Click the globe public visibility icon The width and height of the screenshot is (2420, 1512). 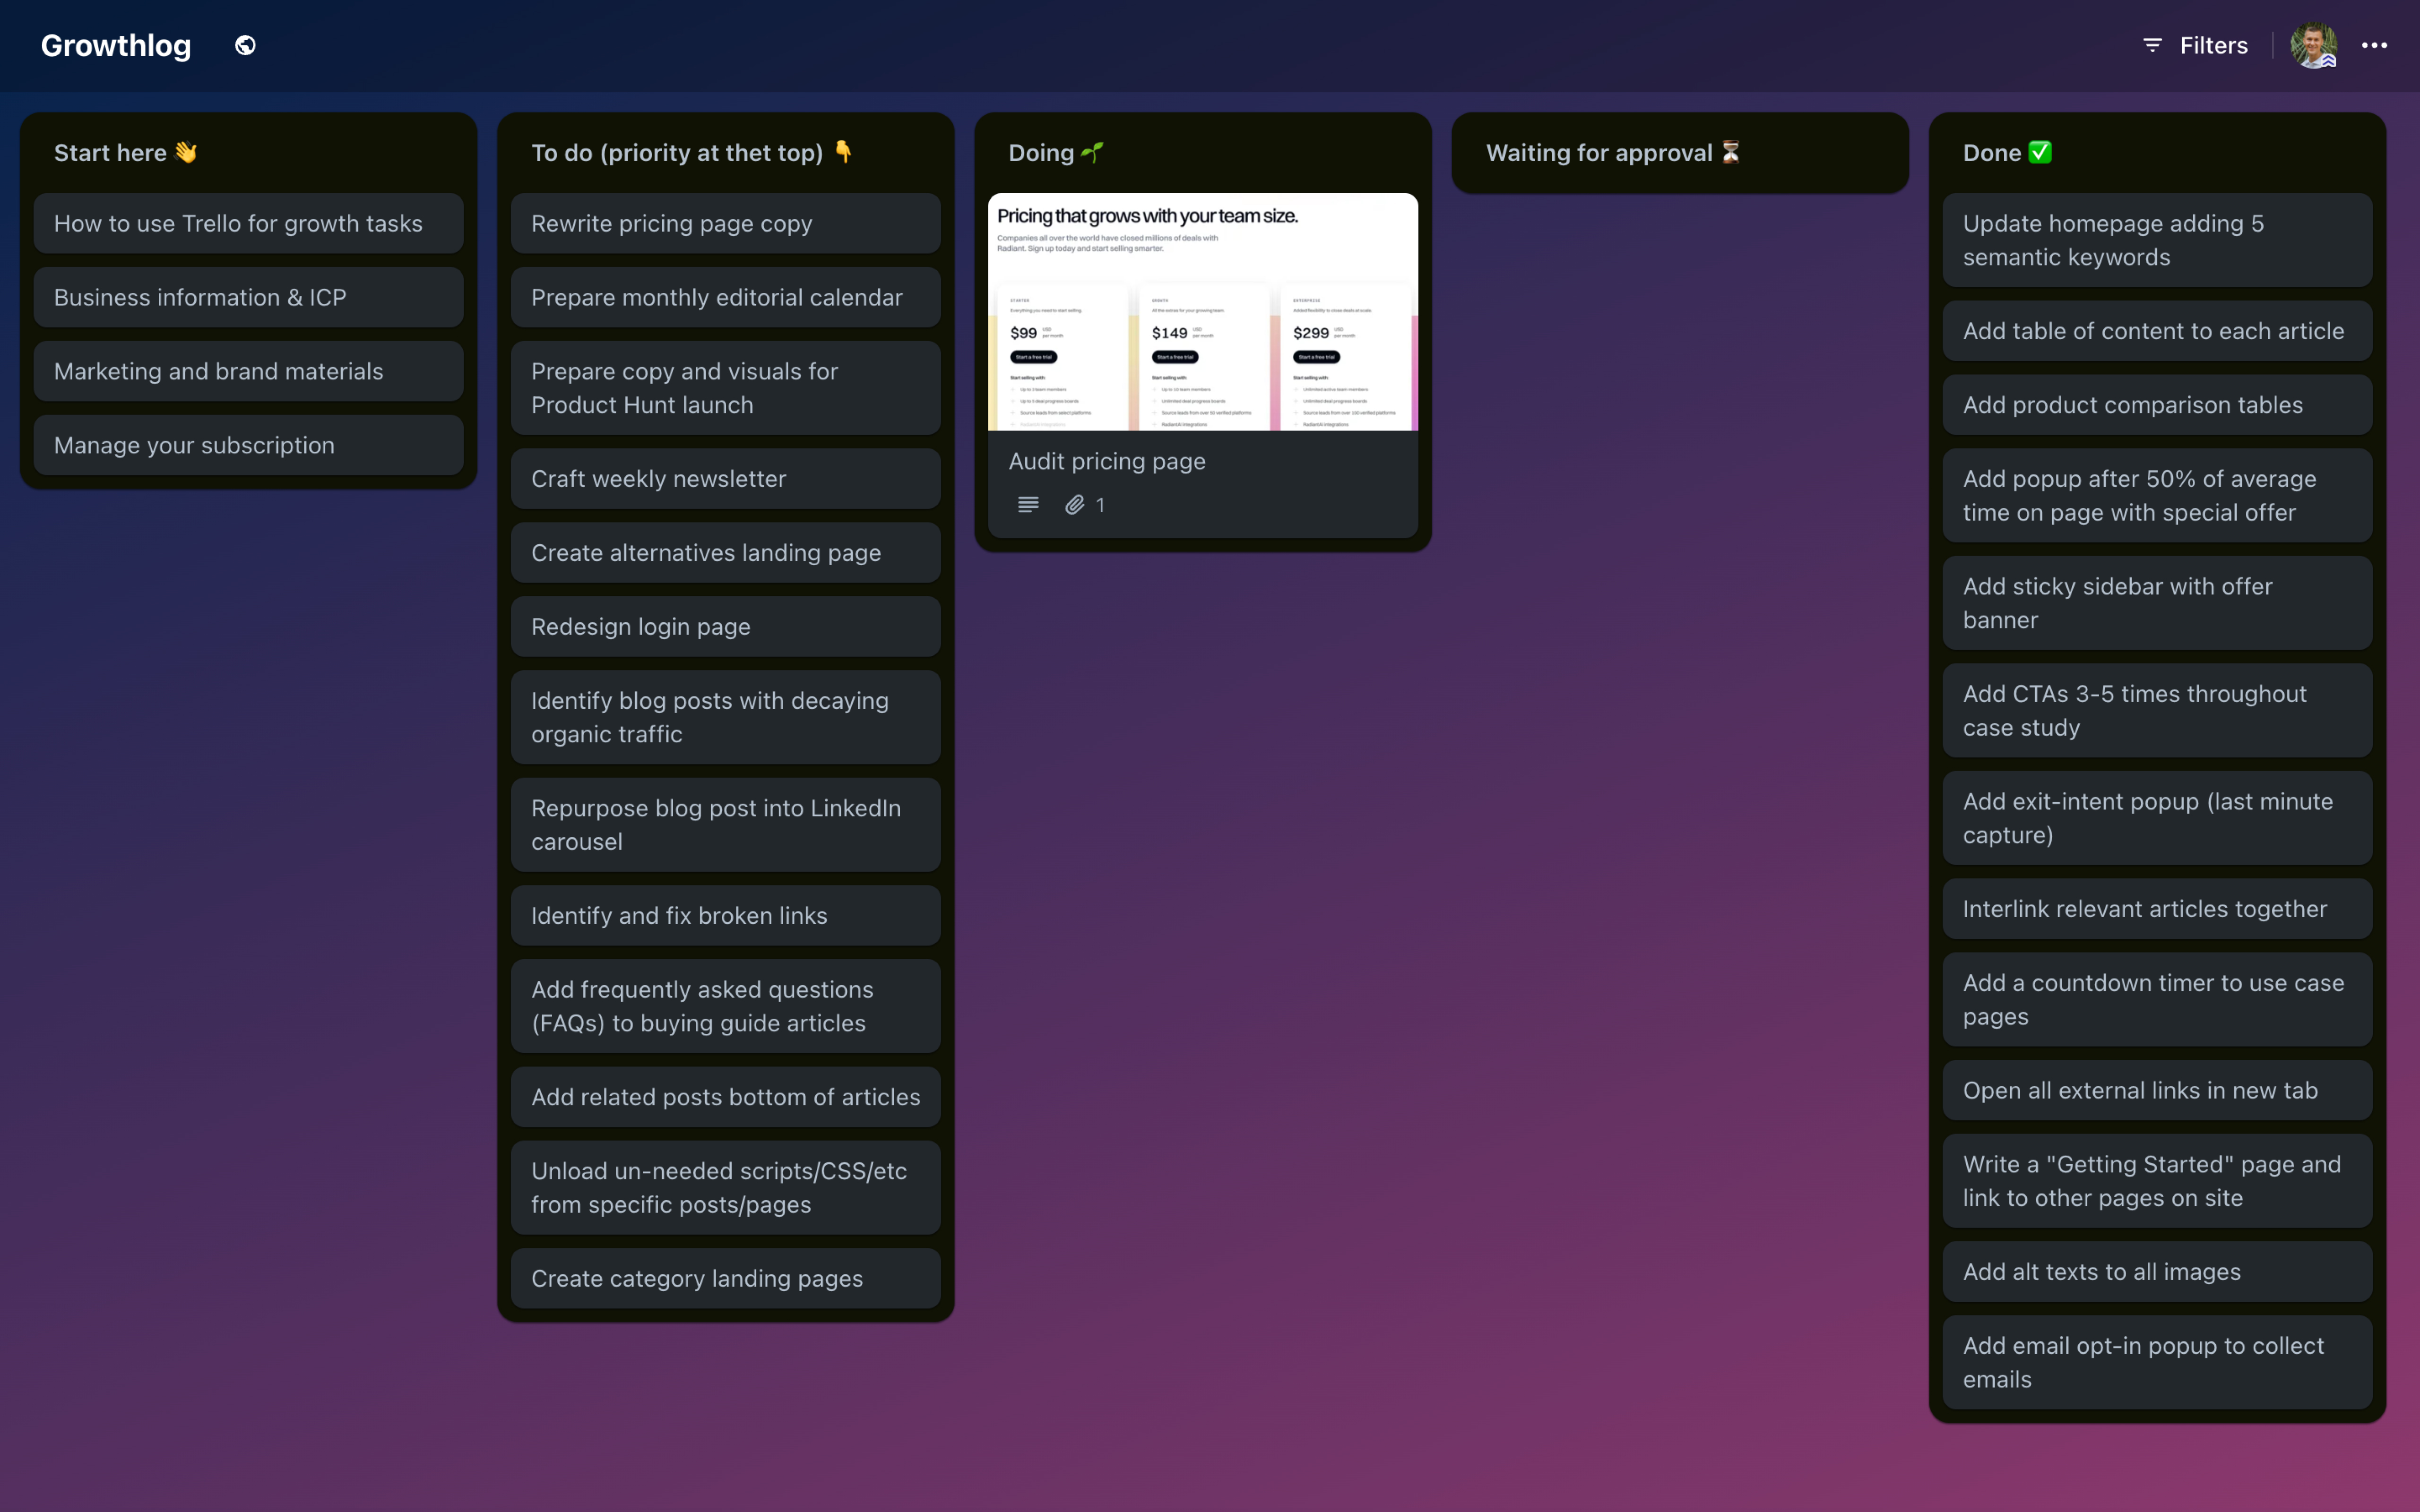tap(245, 45)
